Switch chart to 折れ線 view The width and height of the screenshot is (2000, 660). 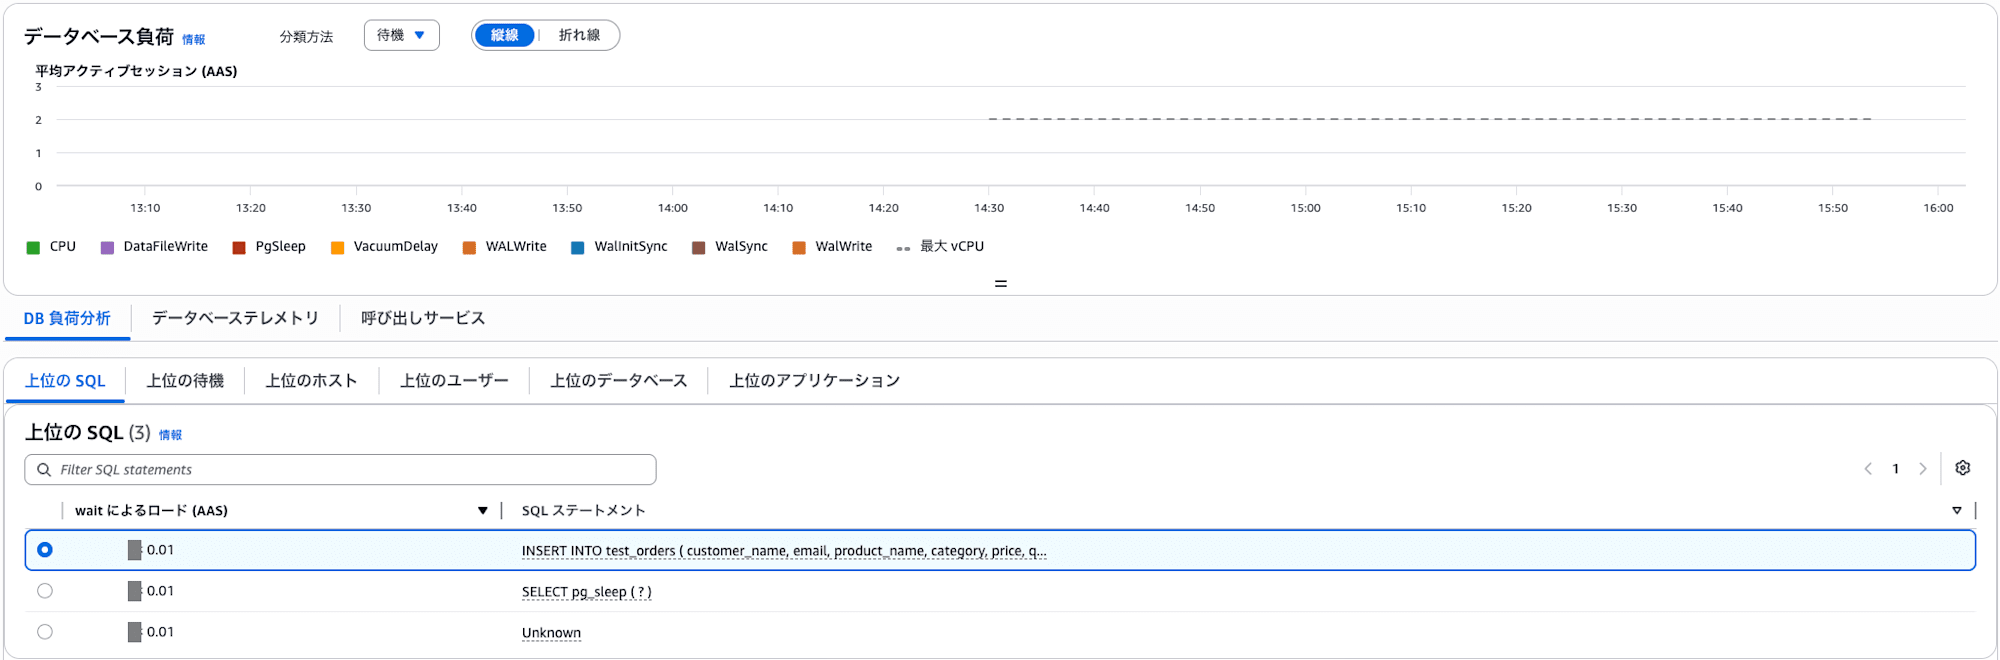click(x=579, y=35)
